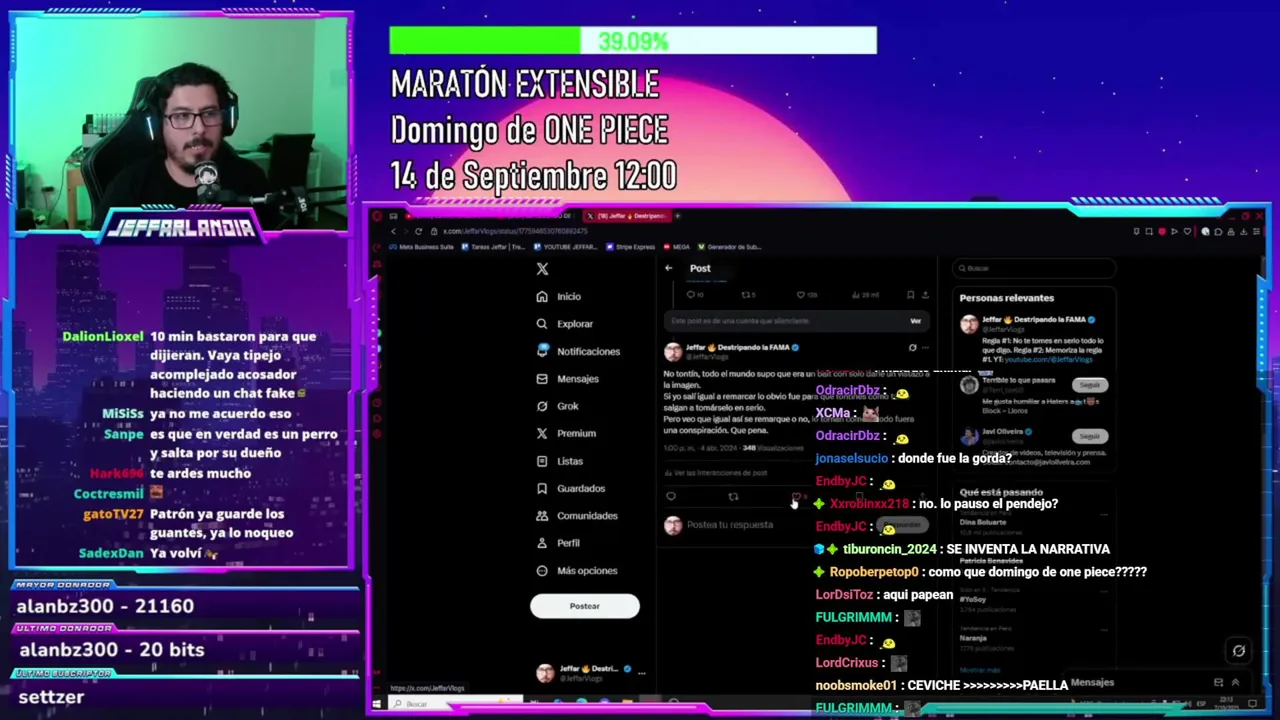Image resolution: width=1280 pixels, height=720 pixels.
Task: Click the Ver button on muted post notice
Action: 915,321
